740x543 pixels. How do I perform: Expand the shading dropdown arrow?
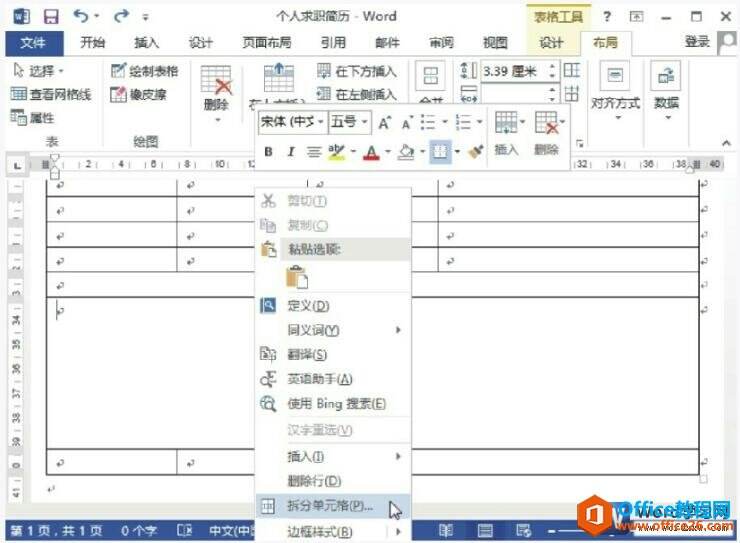pyautogui.click(x=423, y=152)
